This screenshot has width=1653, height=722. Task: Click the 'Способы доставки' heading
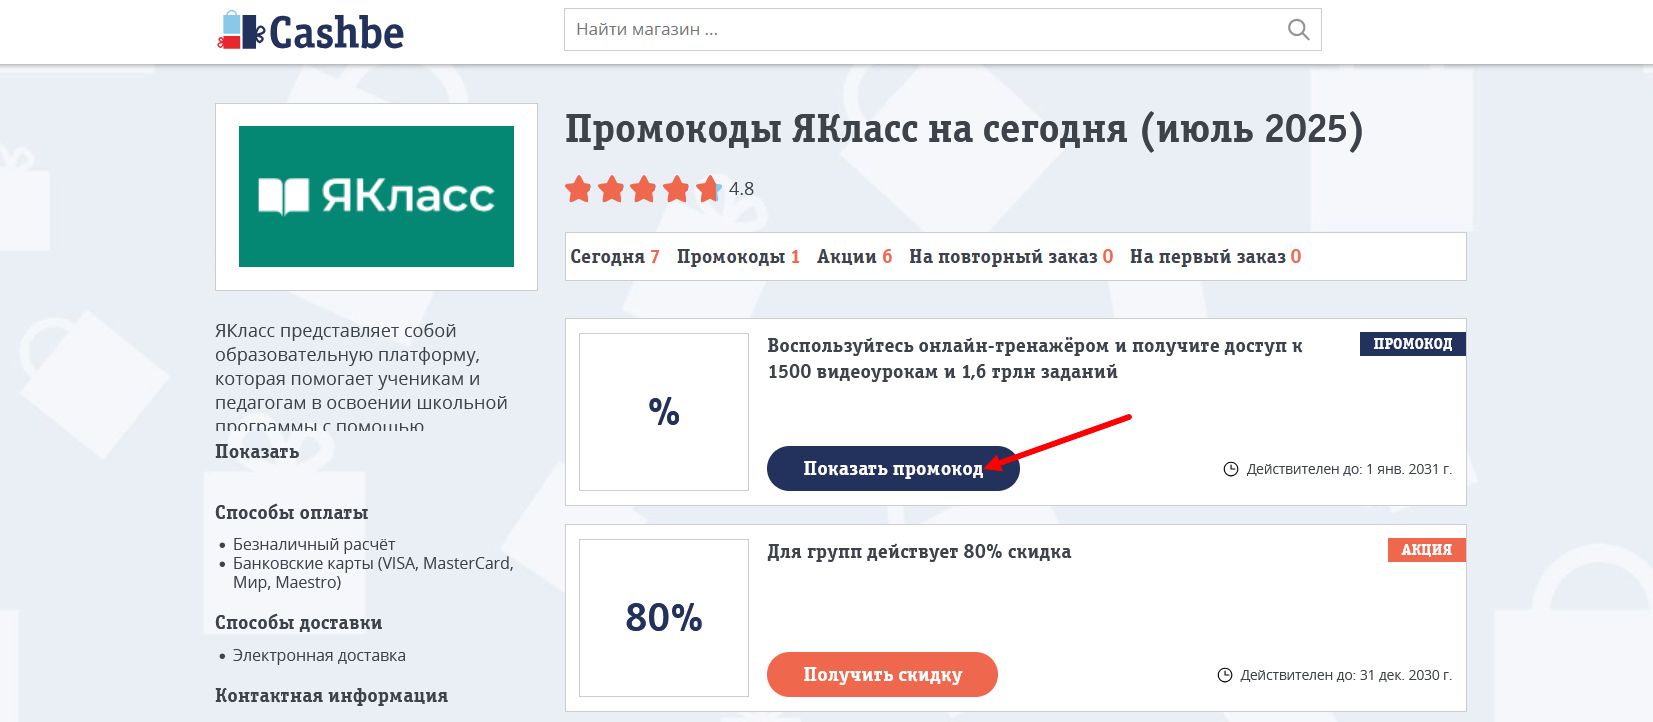[x=298, y=623]
